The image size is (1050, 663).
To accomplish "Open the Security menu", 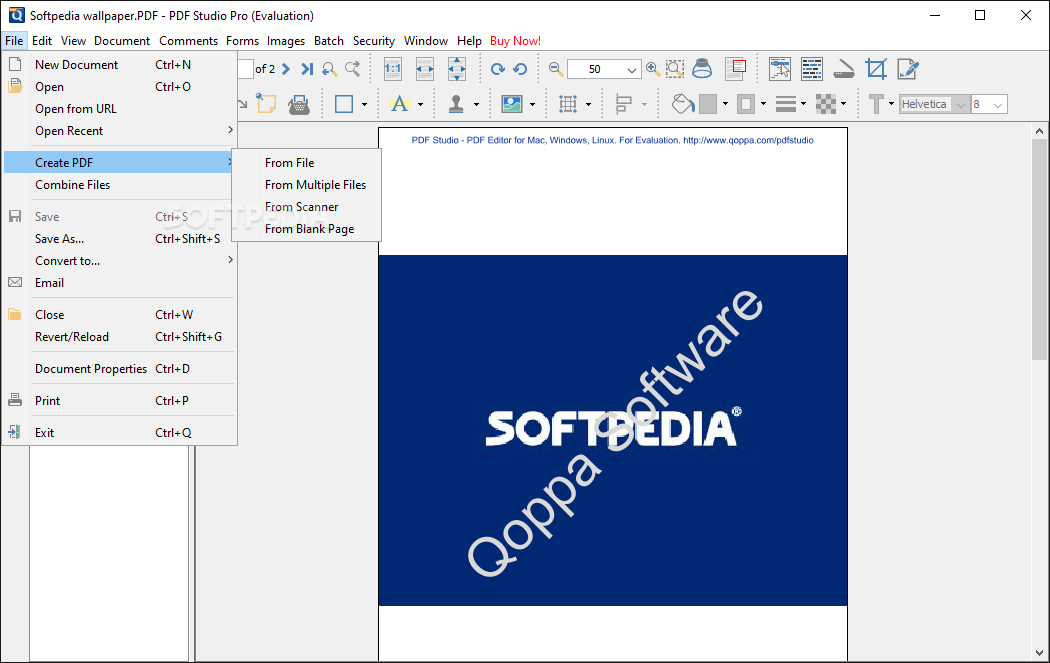I will (374, 41).
